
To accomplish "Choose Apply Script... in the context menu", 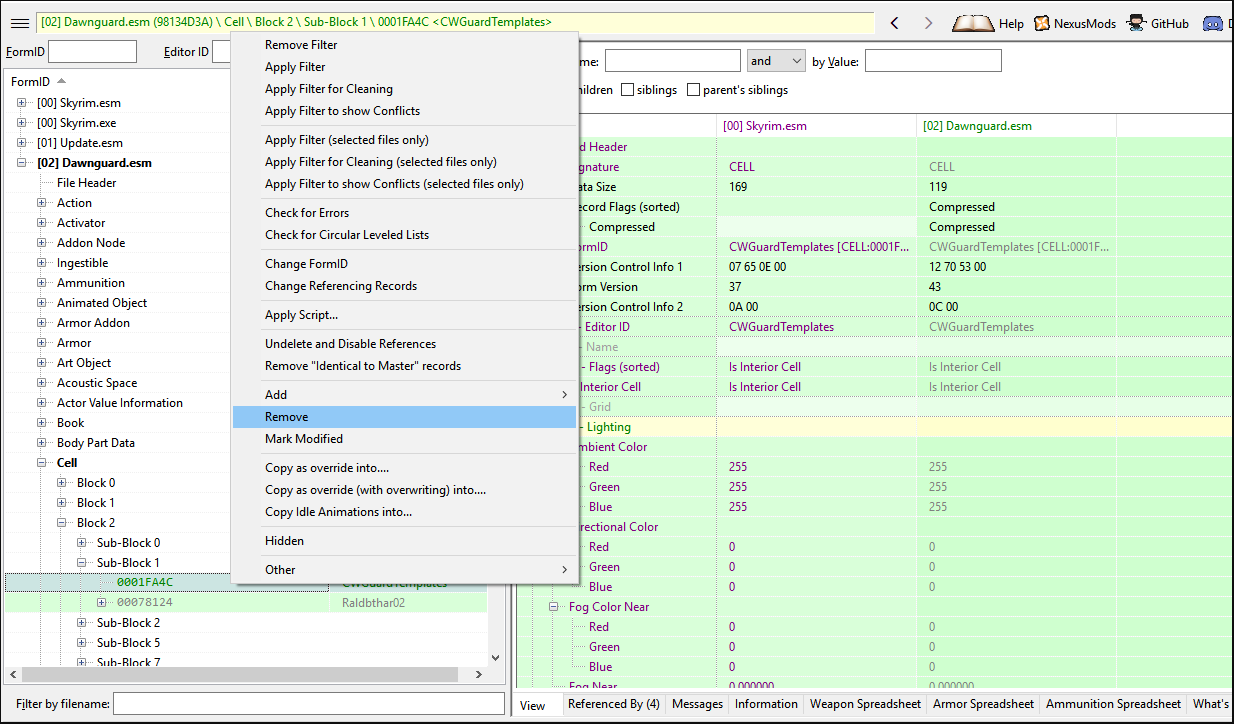I will [301, 315].
